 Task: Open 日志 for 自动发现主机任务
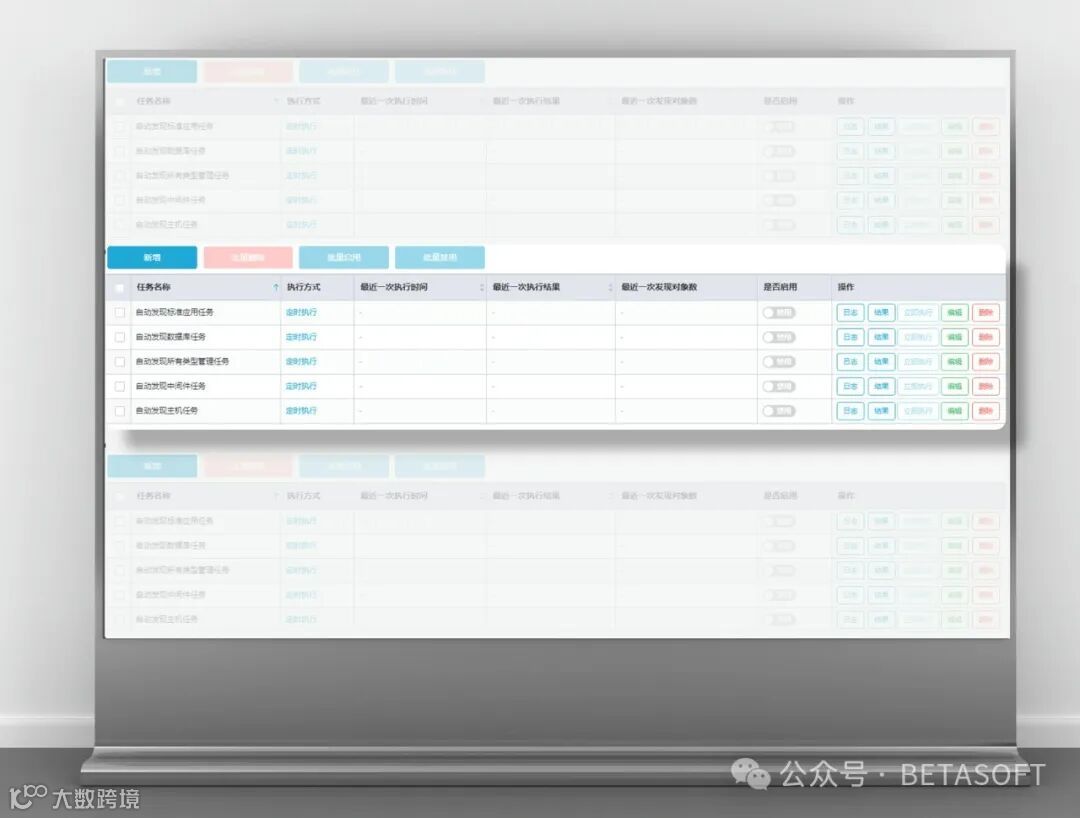click(851, 411)
